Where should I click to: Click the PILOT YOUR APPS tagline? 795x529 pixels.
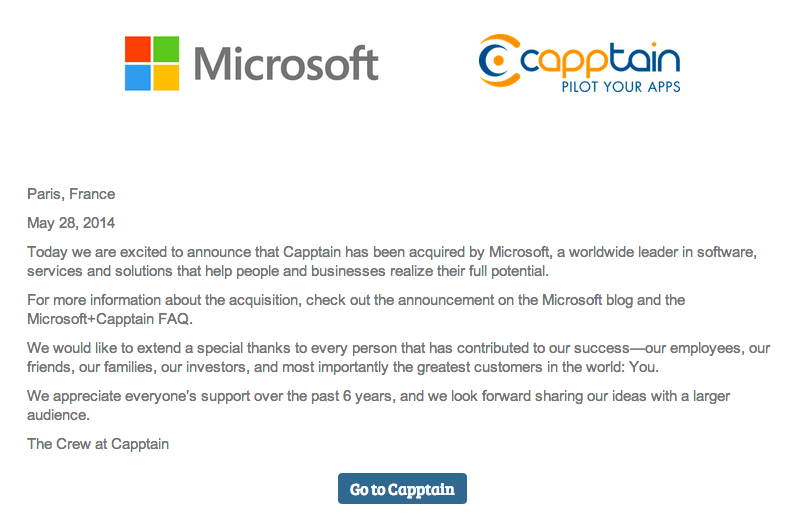coord(621,87)
